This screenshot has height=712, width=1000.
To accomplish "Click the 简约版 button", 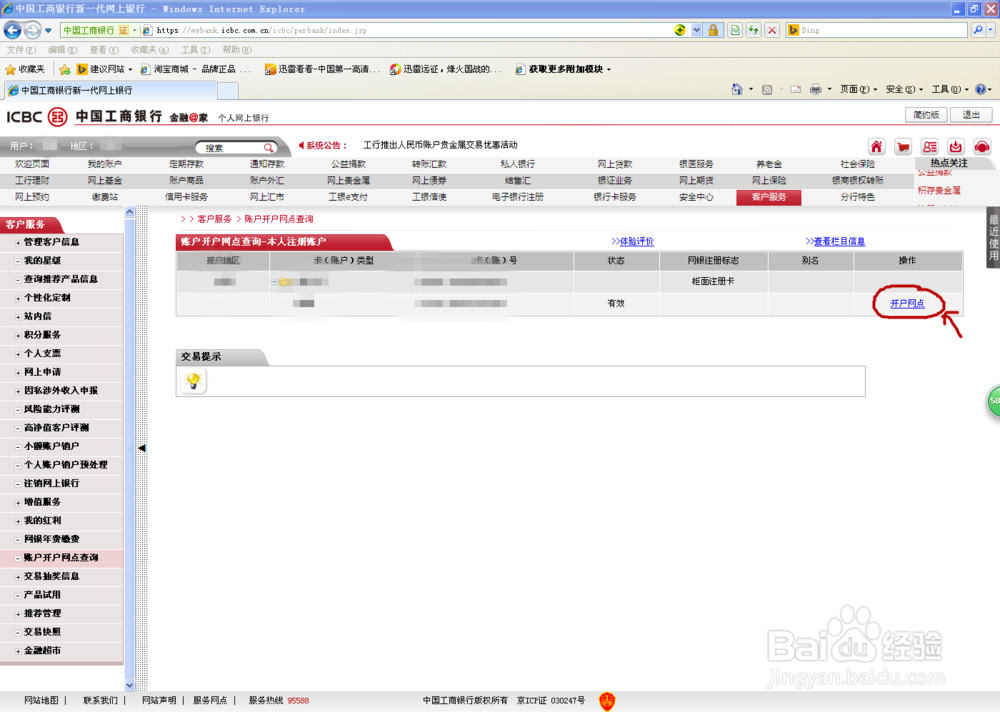I will tap(926, 115).
